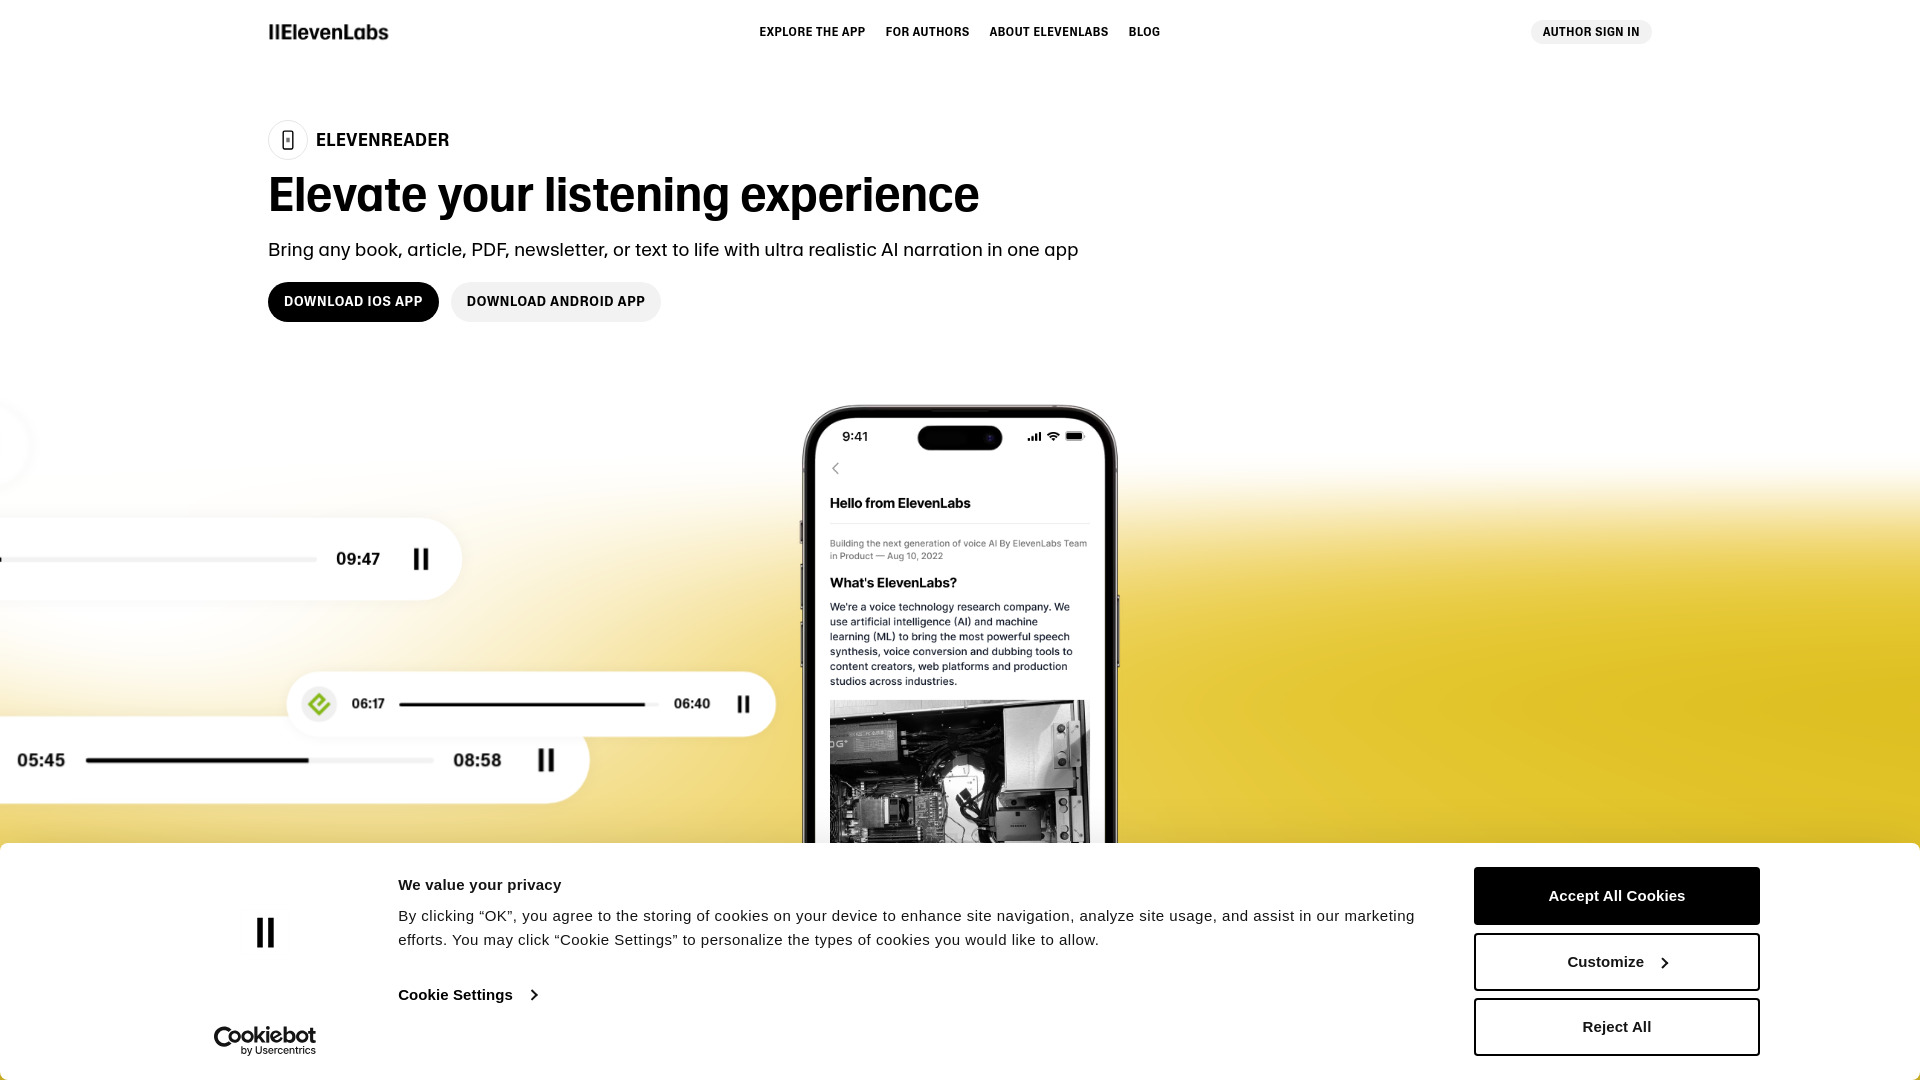
Task: Click the ElevenReader mobile app icon
Action: coord(287,140)
